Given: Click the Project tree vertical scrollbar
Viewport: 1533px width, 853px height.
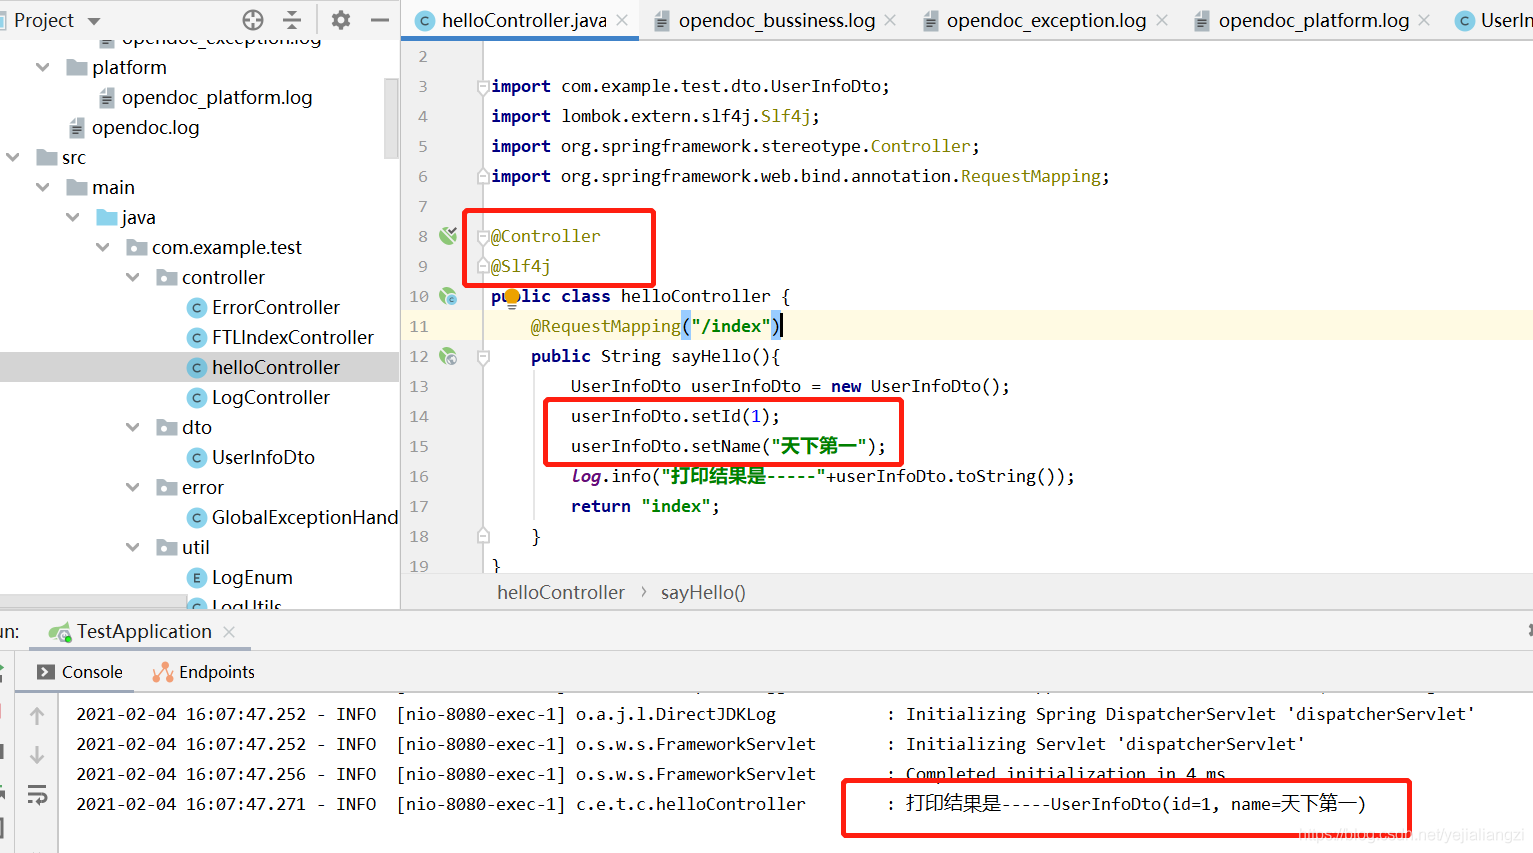Looking at the screenshot, I should (391, 118).
